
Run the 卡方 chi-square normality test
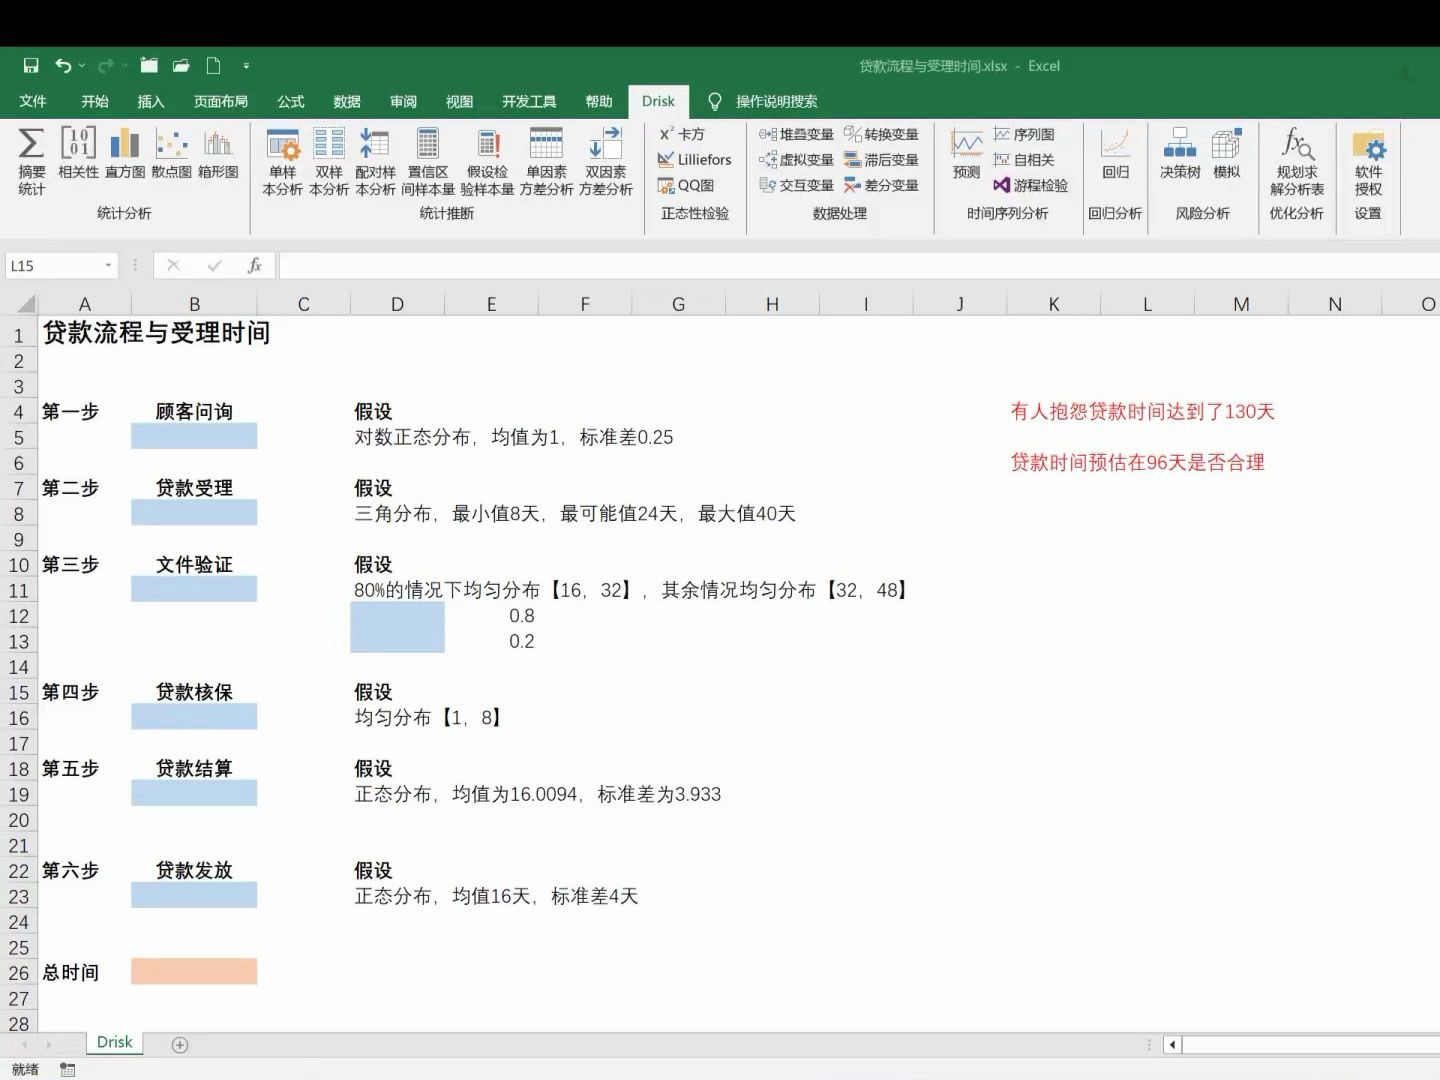[x=682, y=134]
